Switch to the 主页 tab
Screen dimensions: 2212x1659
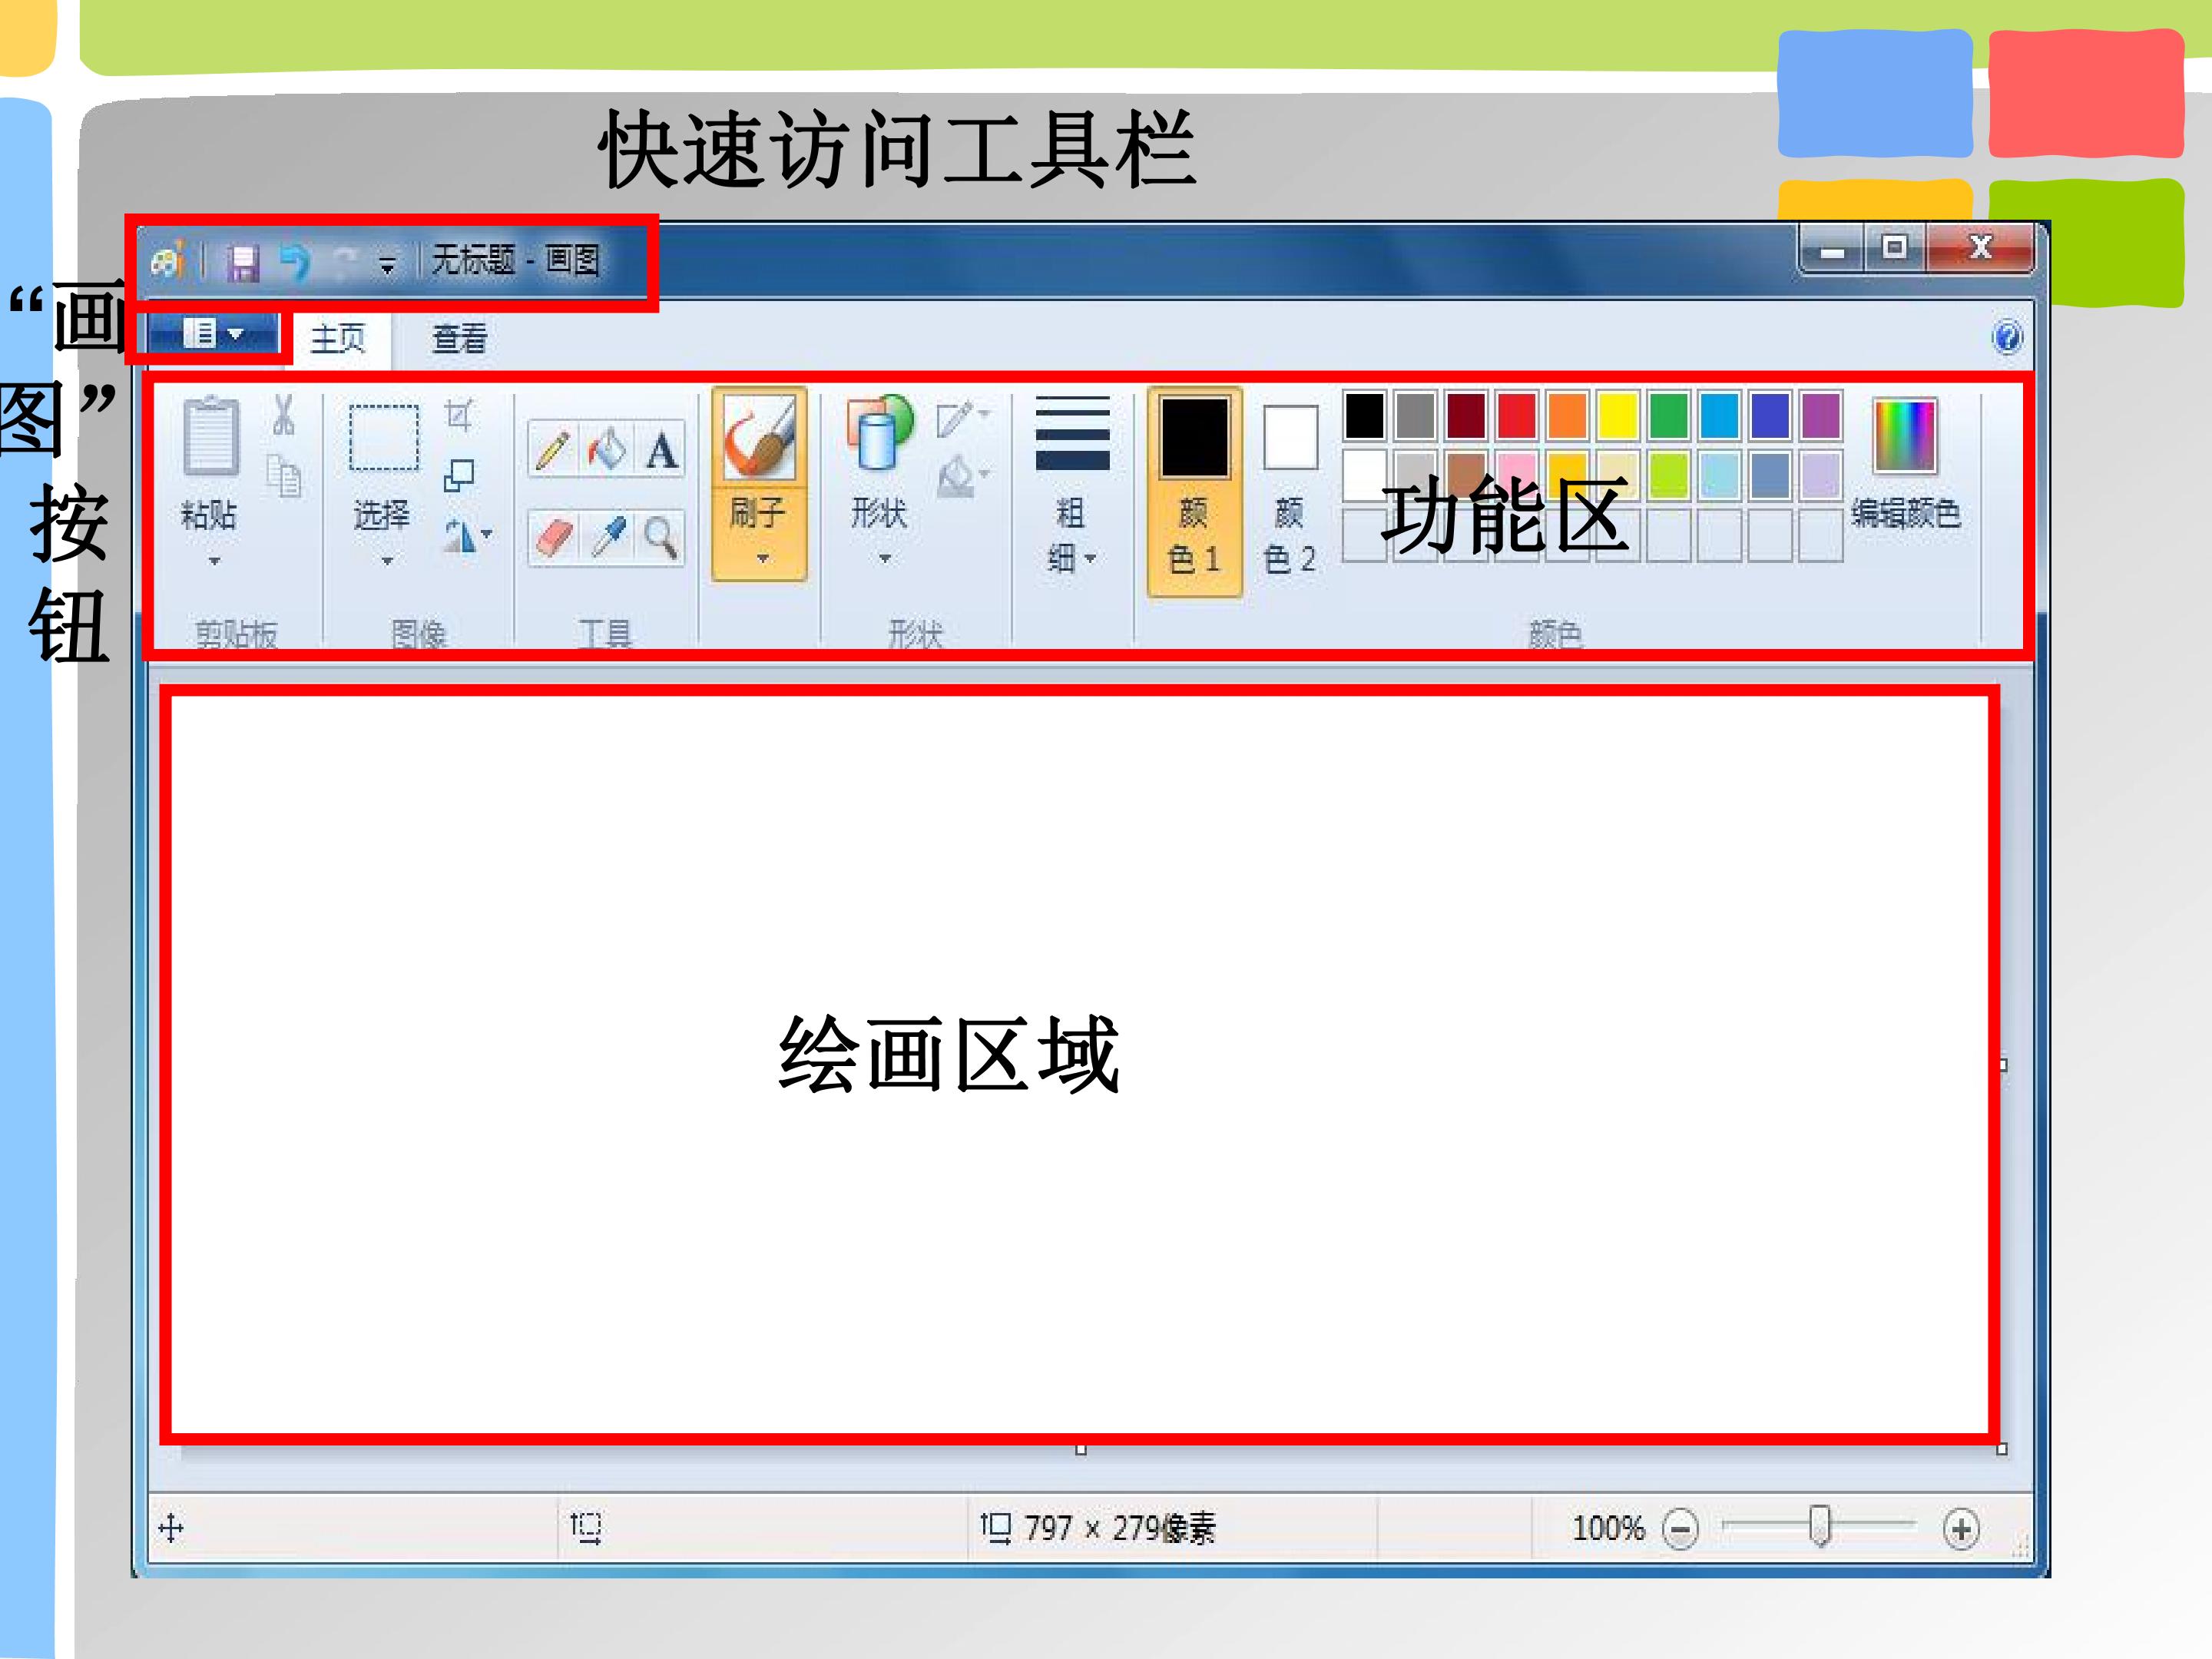pos(338,339)
